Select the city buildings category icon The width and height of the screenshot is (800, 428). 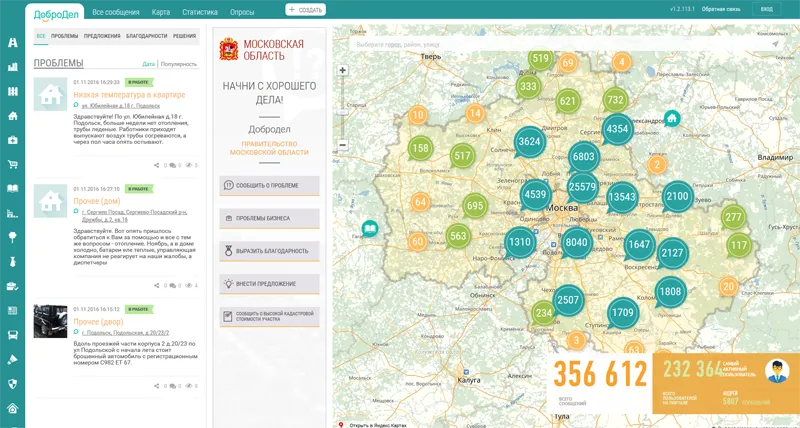tap(12, 67)
